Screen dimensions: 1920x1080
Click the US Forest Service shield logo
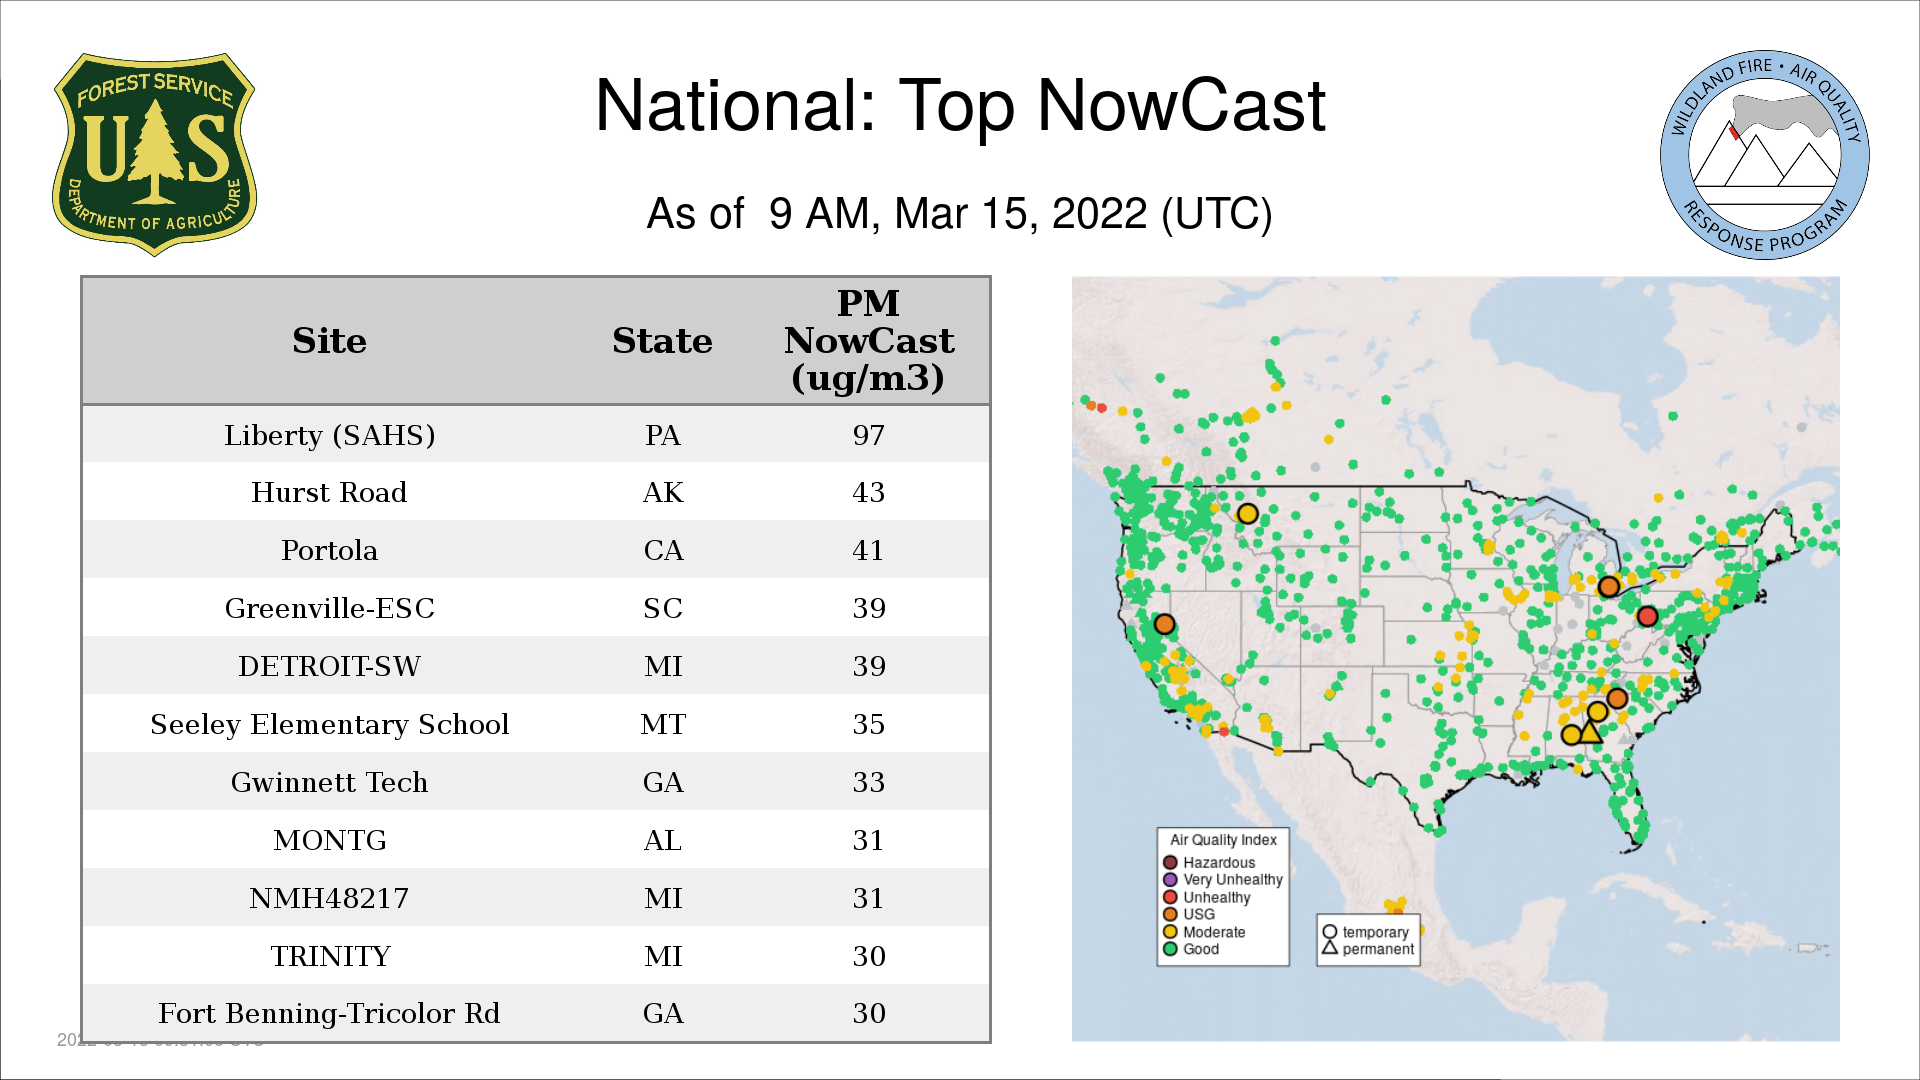click(154, 154)
